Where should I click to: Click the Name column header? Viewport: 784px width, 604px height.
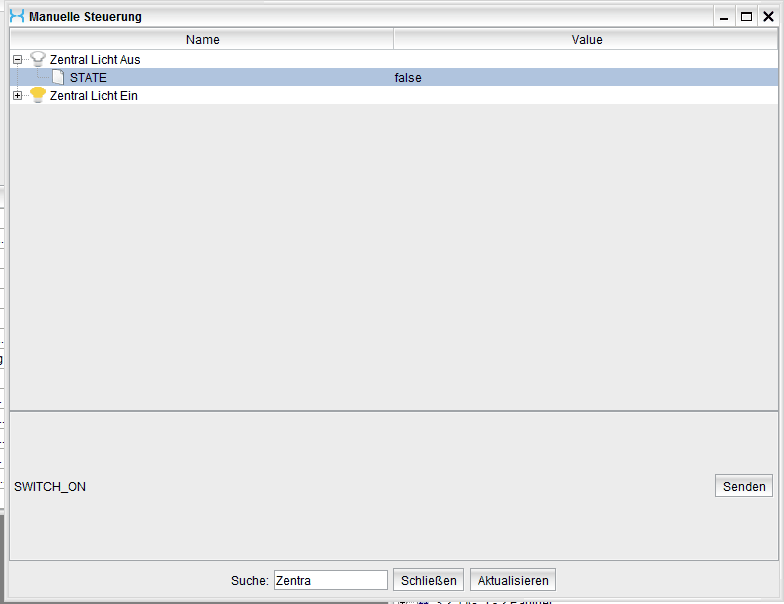202,40
